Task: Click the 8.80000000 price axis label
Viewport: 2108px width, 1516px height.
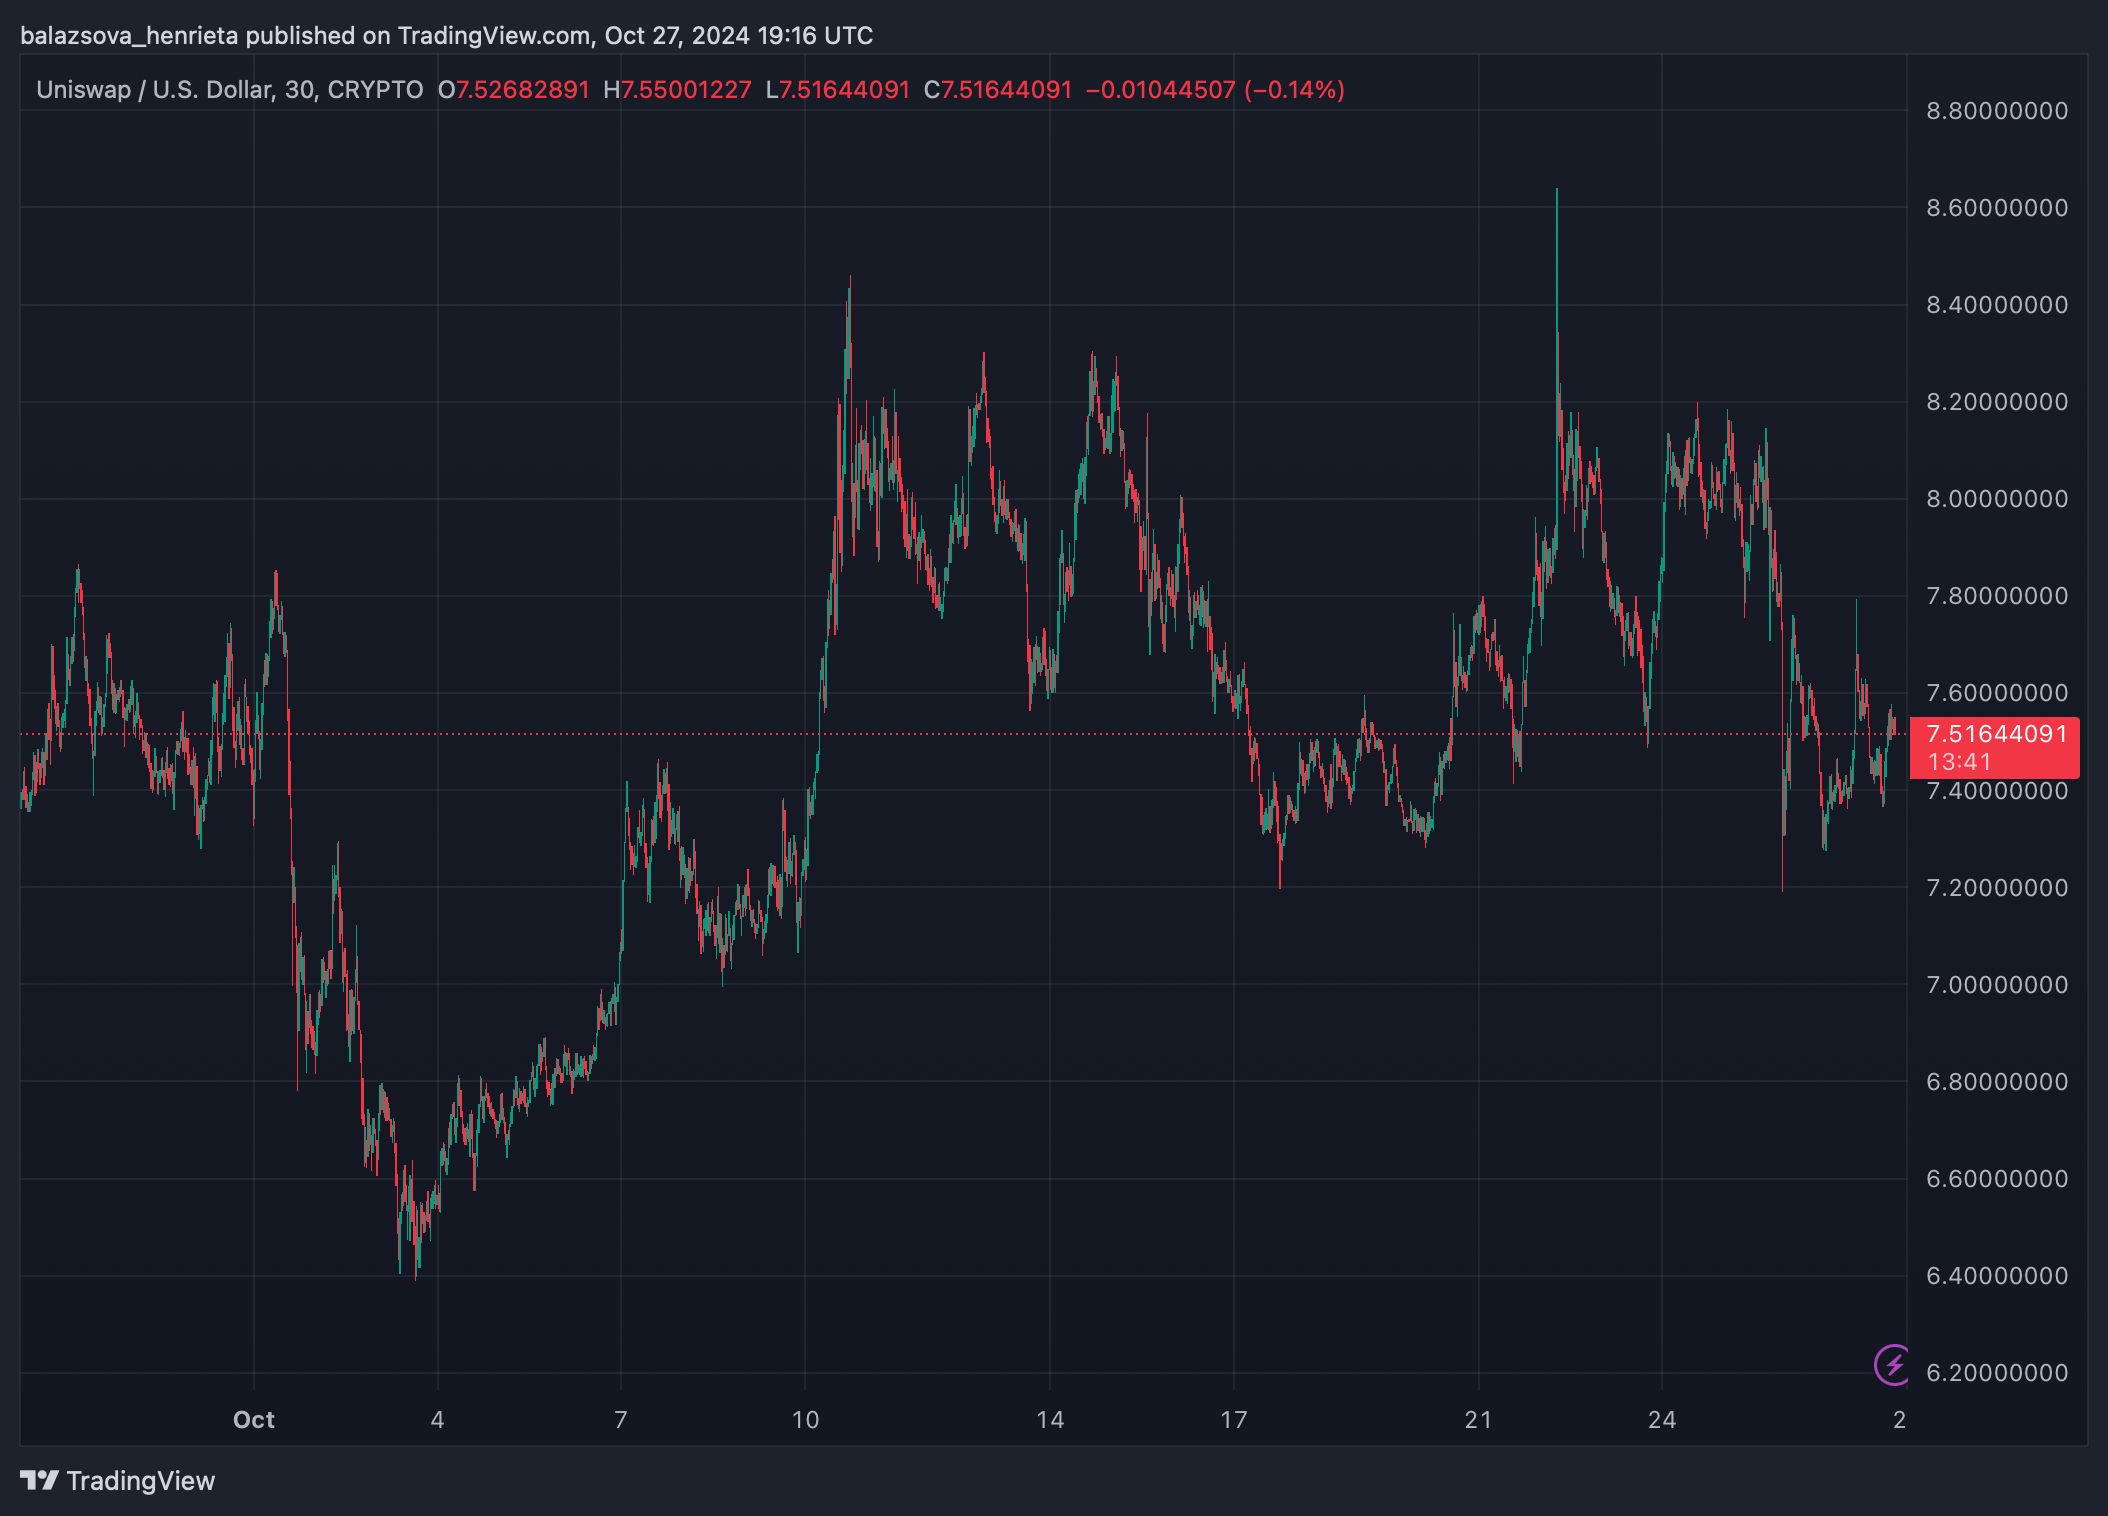Action: (1996, 111)
